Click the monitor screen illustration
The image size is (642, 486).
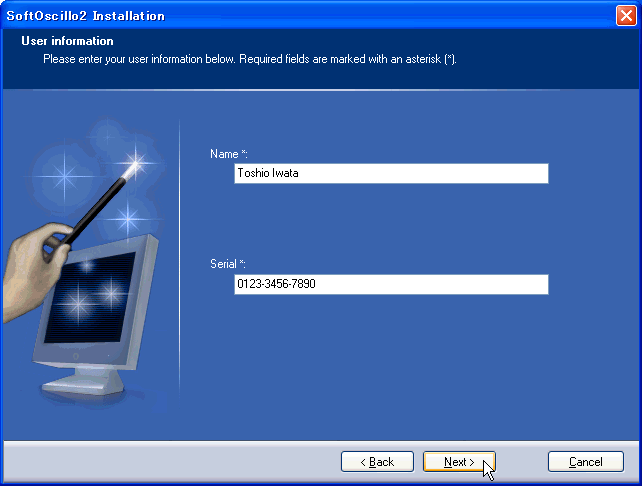pyautogui.click(x=90, y=295)
